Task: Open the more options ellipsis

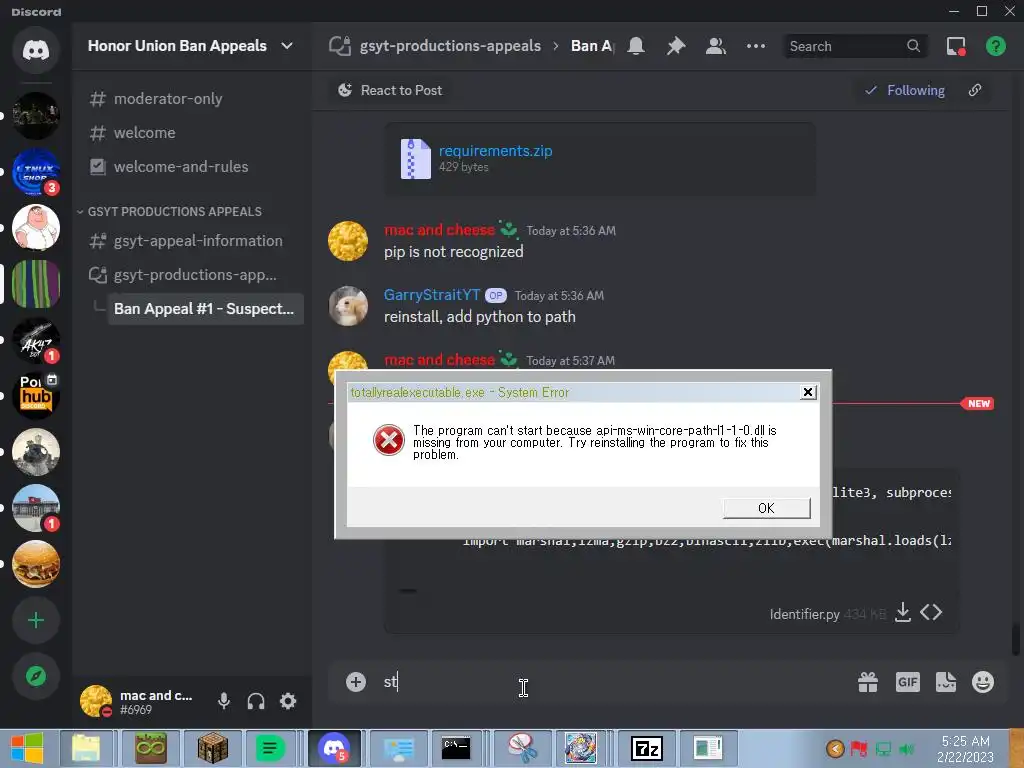Action: tap(756, 46)
